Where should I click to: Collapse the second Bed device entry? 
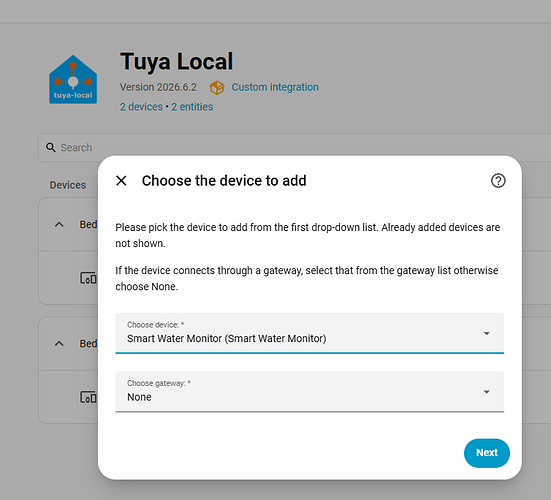(x=59, y=343)
